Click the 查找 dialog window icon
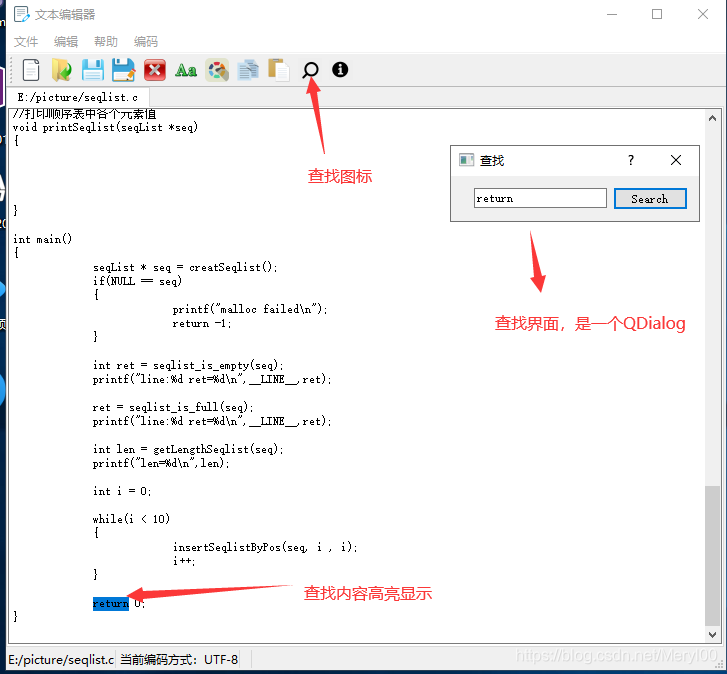The image size is (727, 674). click(466, 160)
